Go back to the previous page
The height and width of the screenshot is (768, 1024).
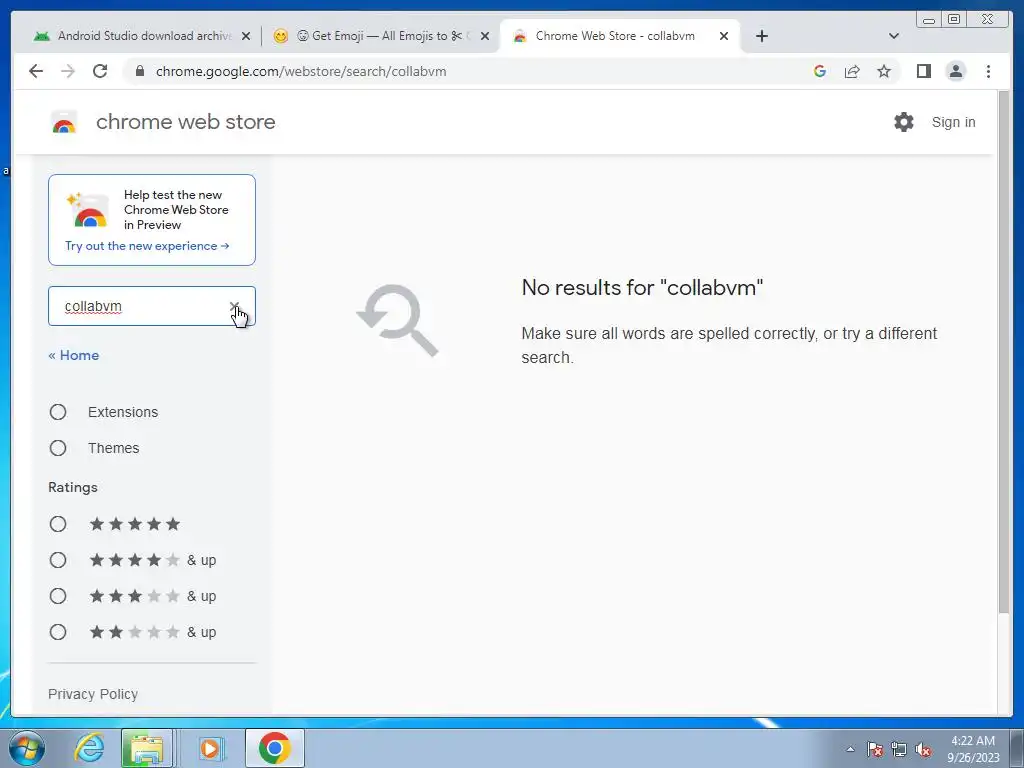pyautogui.click(x=36, y=71)
